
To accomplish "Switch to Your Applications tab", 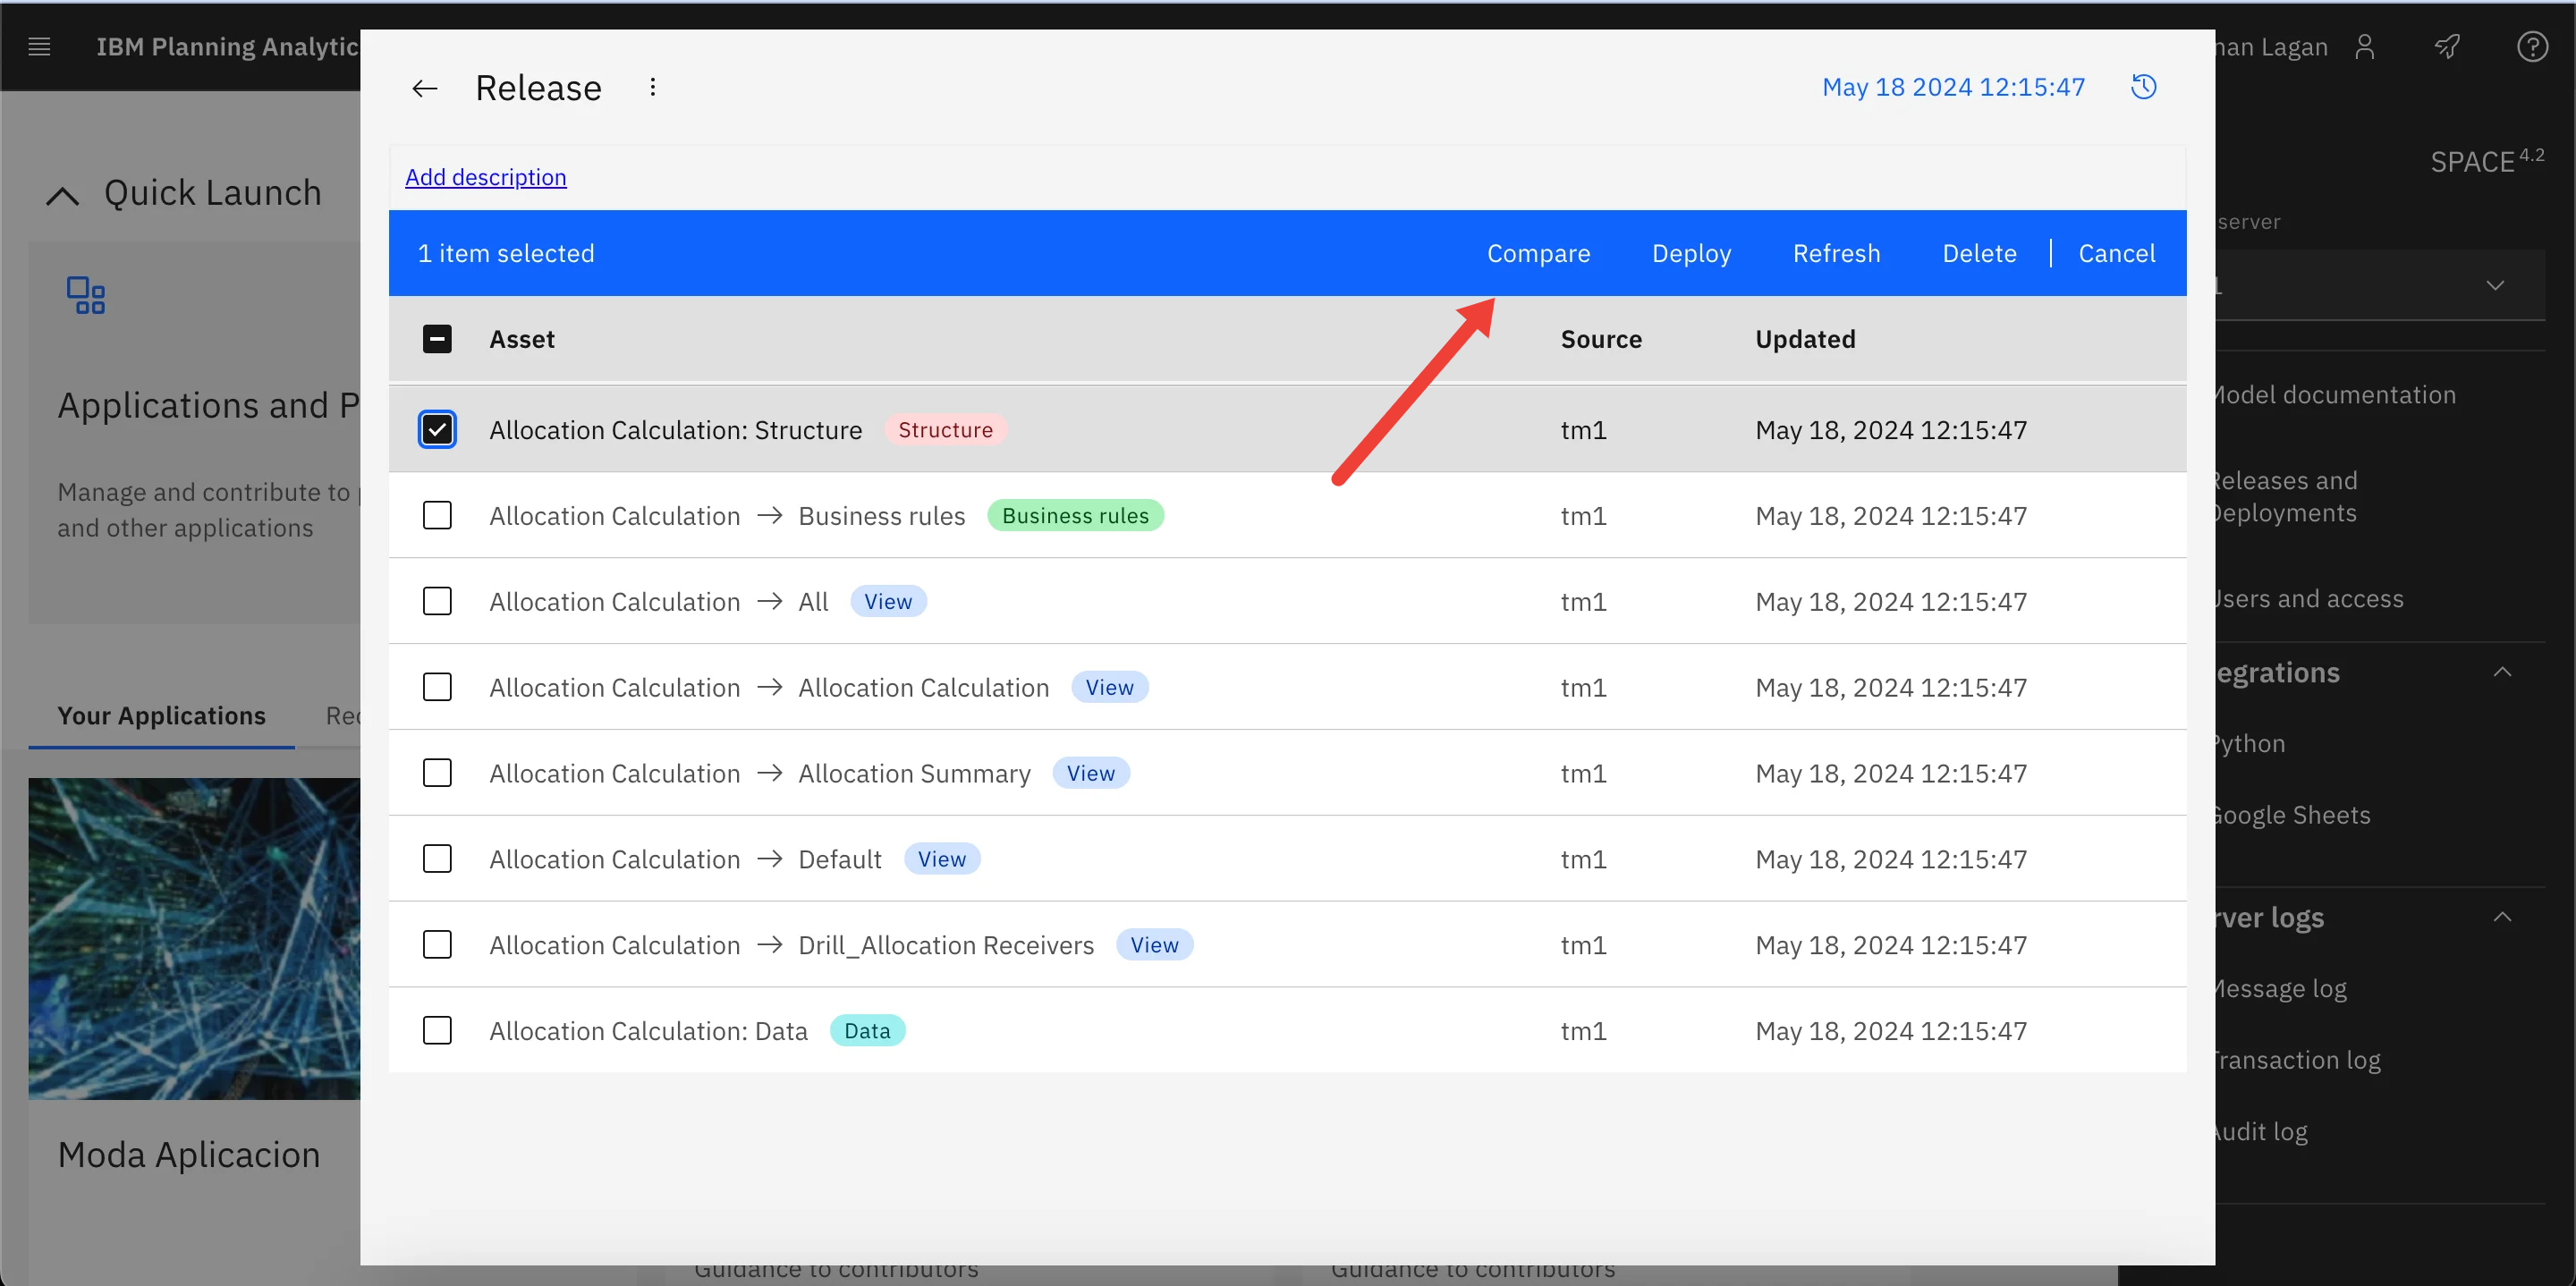I will click(x=162, y=716).
